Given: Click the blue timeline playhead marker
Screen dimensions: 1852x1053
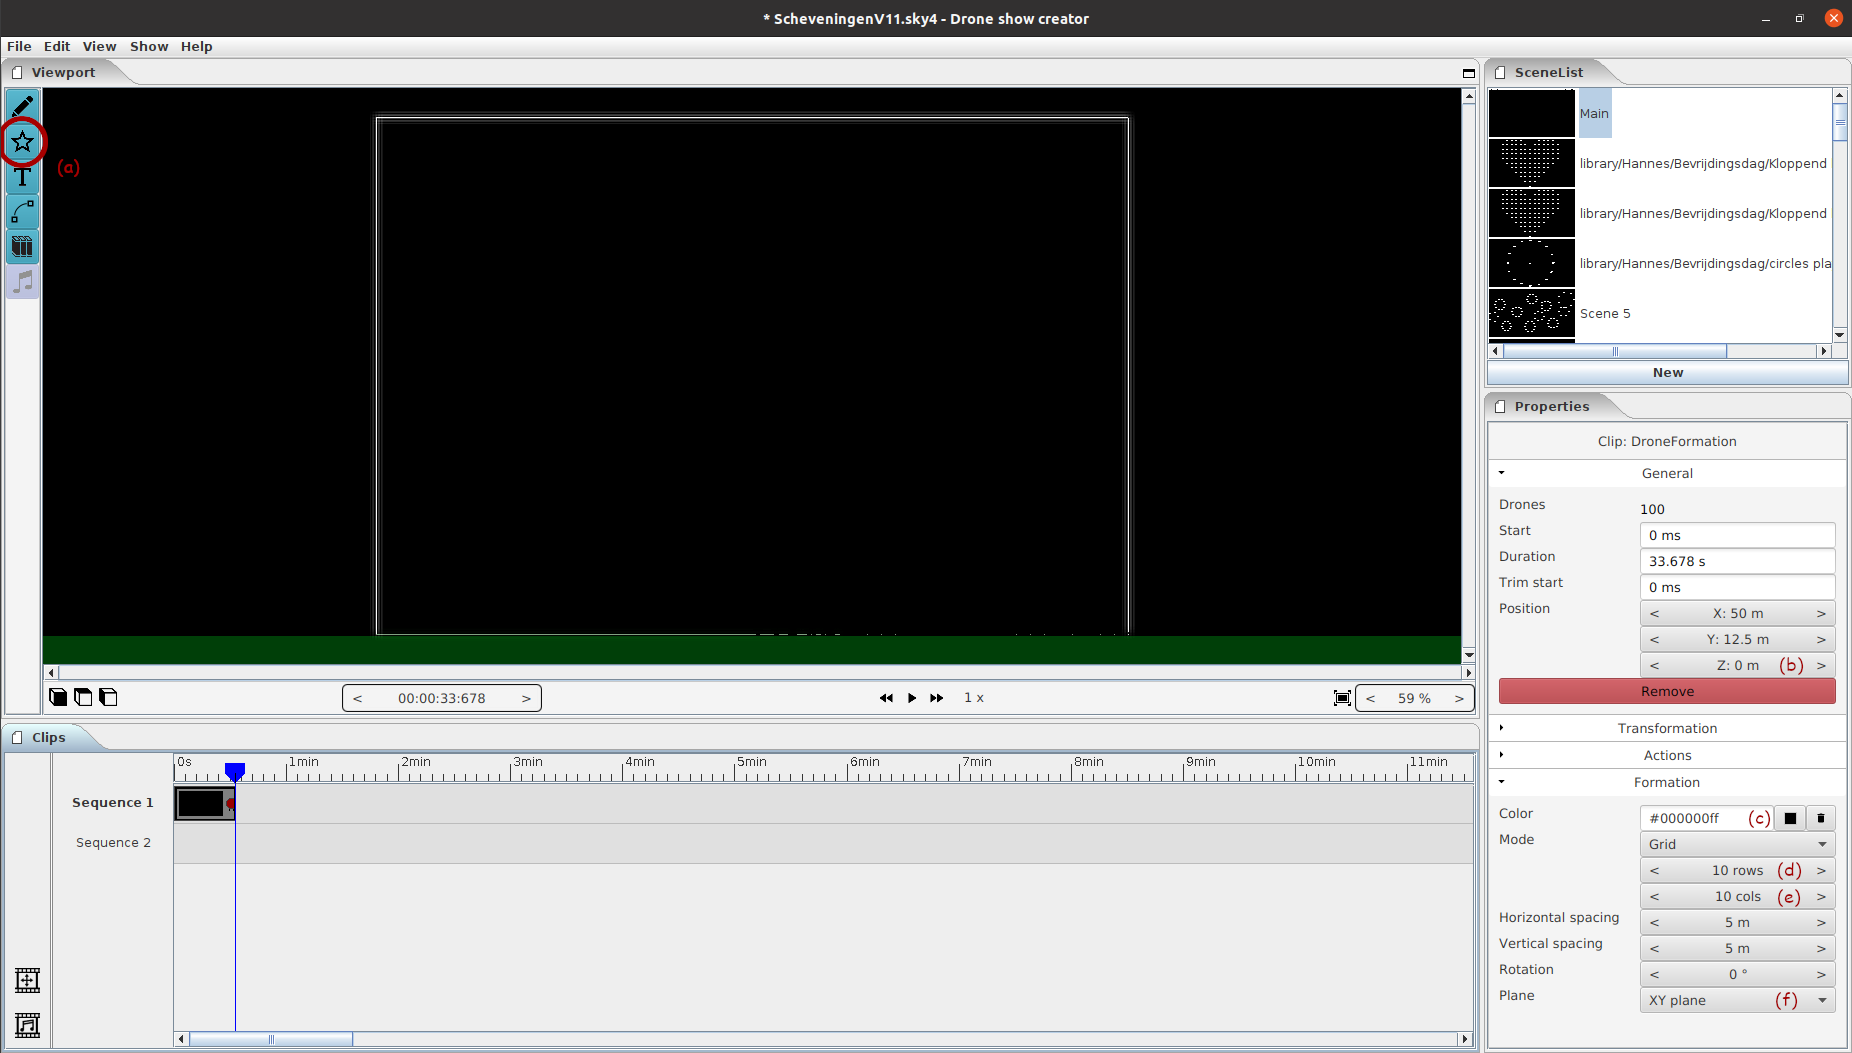Looking at the screenshot, I should click(x=234, y=771).
